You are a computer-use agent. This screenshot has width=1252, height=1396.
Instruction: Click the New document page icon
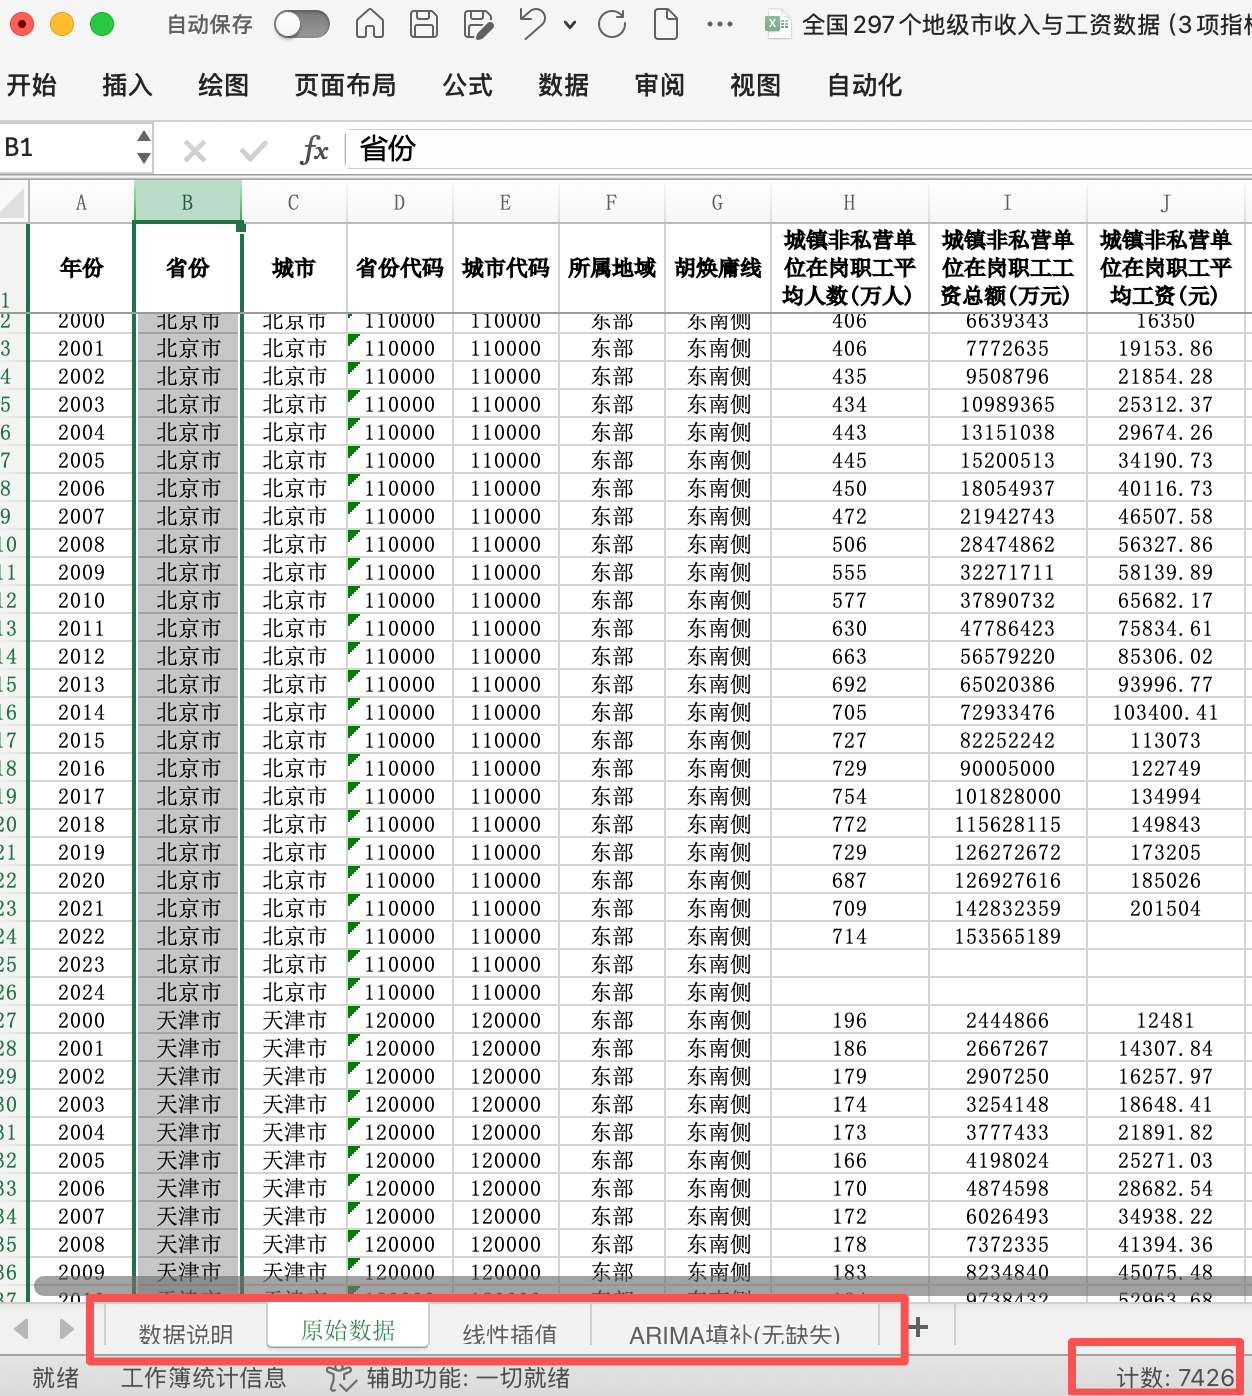pos(666,24)
